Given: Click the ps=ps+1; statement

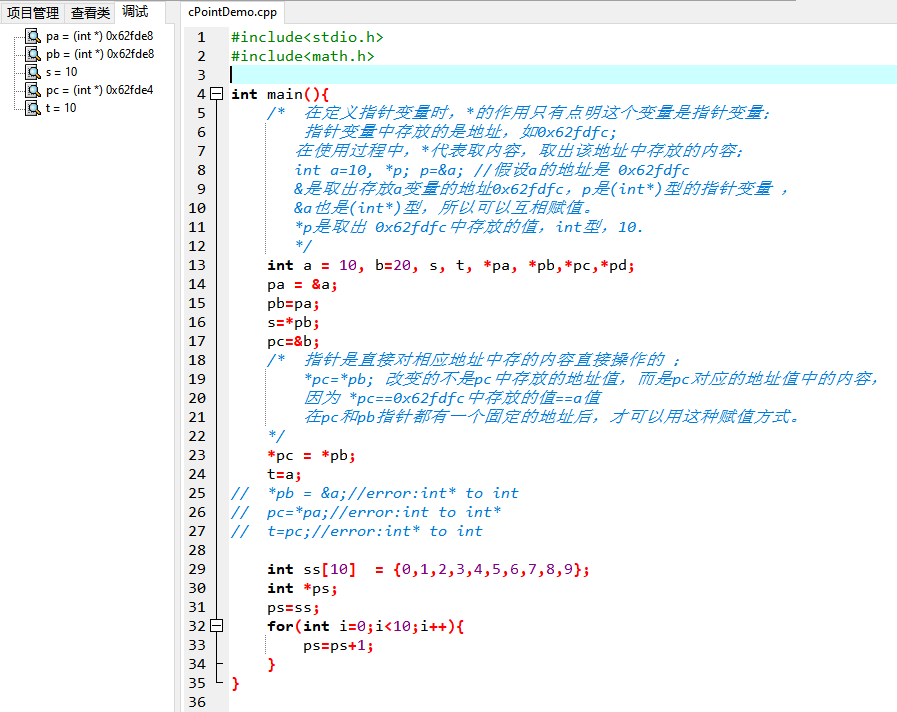Looking at the screenshot, I should (338, 646).
